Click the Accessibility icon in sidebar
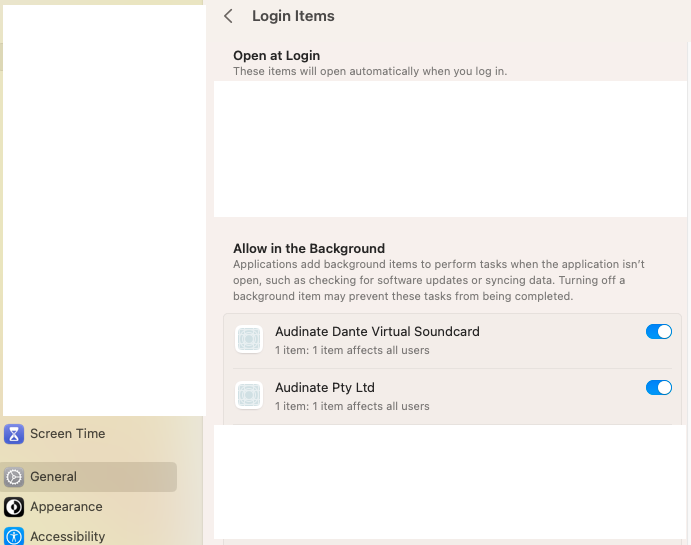Viewport: 691px width, 545px height. (x=14, y=537)
